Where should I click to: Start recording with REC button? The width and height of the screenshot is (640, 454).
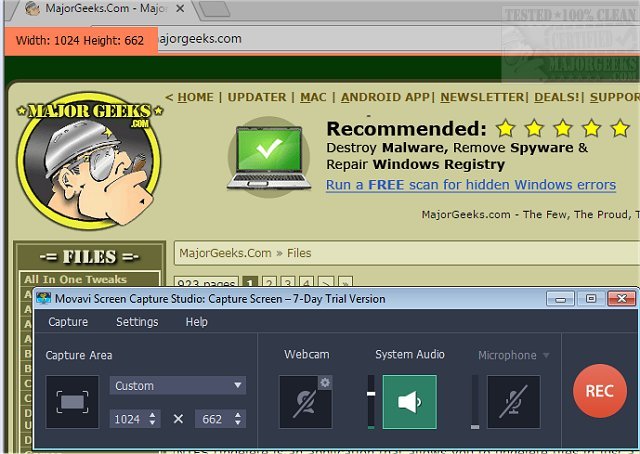(600, 391)
